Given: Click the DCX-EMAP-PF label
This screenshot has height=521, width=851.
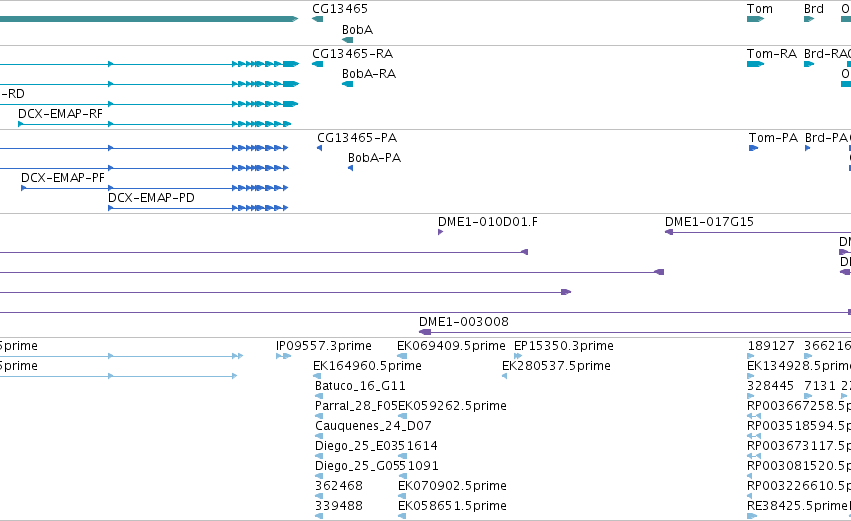Looking at the screenshot, I should pyautogui.click(x=62, y=178).
